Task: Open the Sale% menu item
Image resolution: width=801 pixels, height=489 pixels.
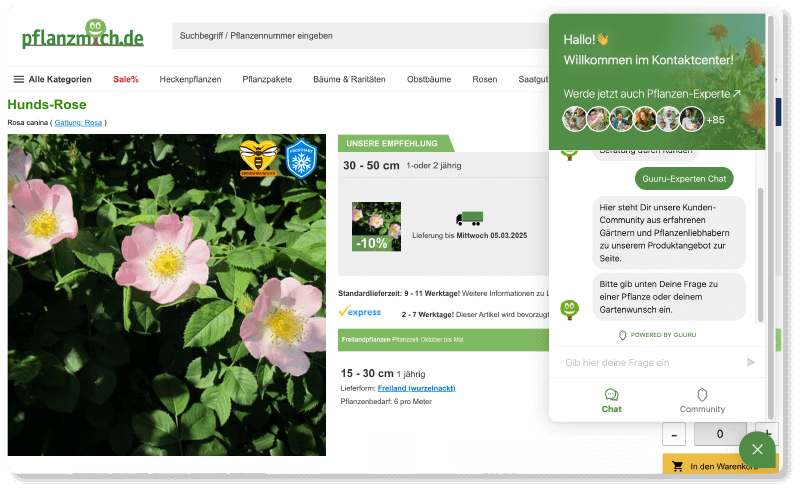Action: [126, 79]
